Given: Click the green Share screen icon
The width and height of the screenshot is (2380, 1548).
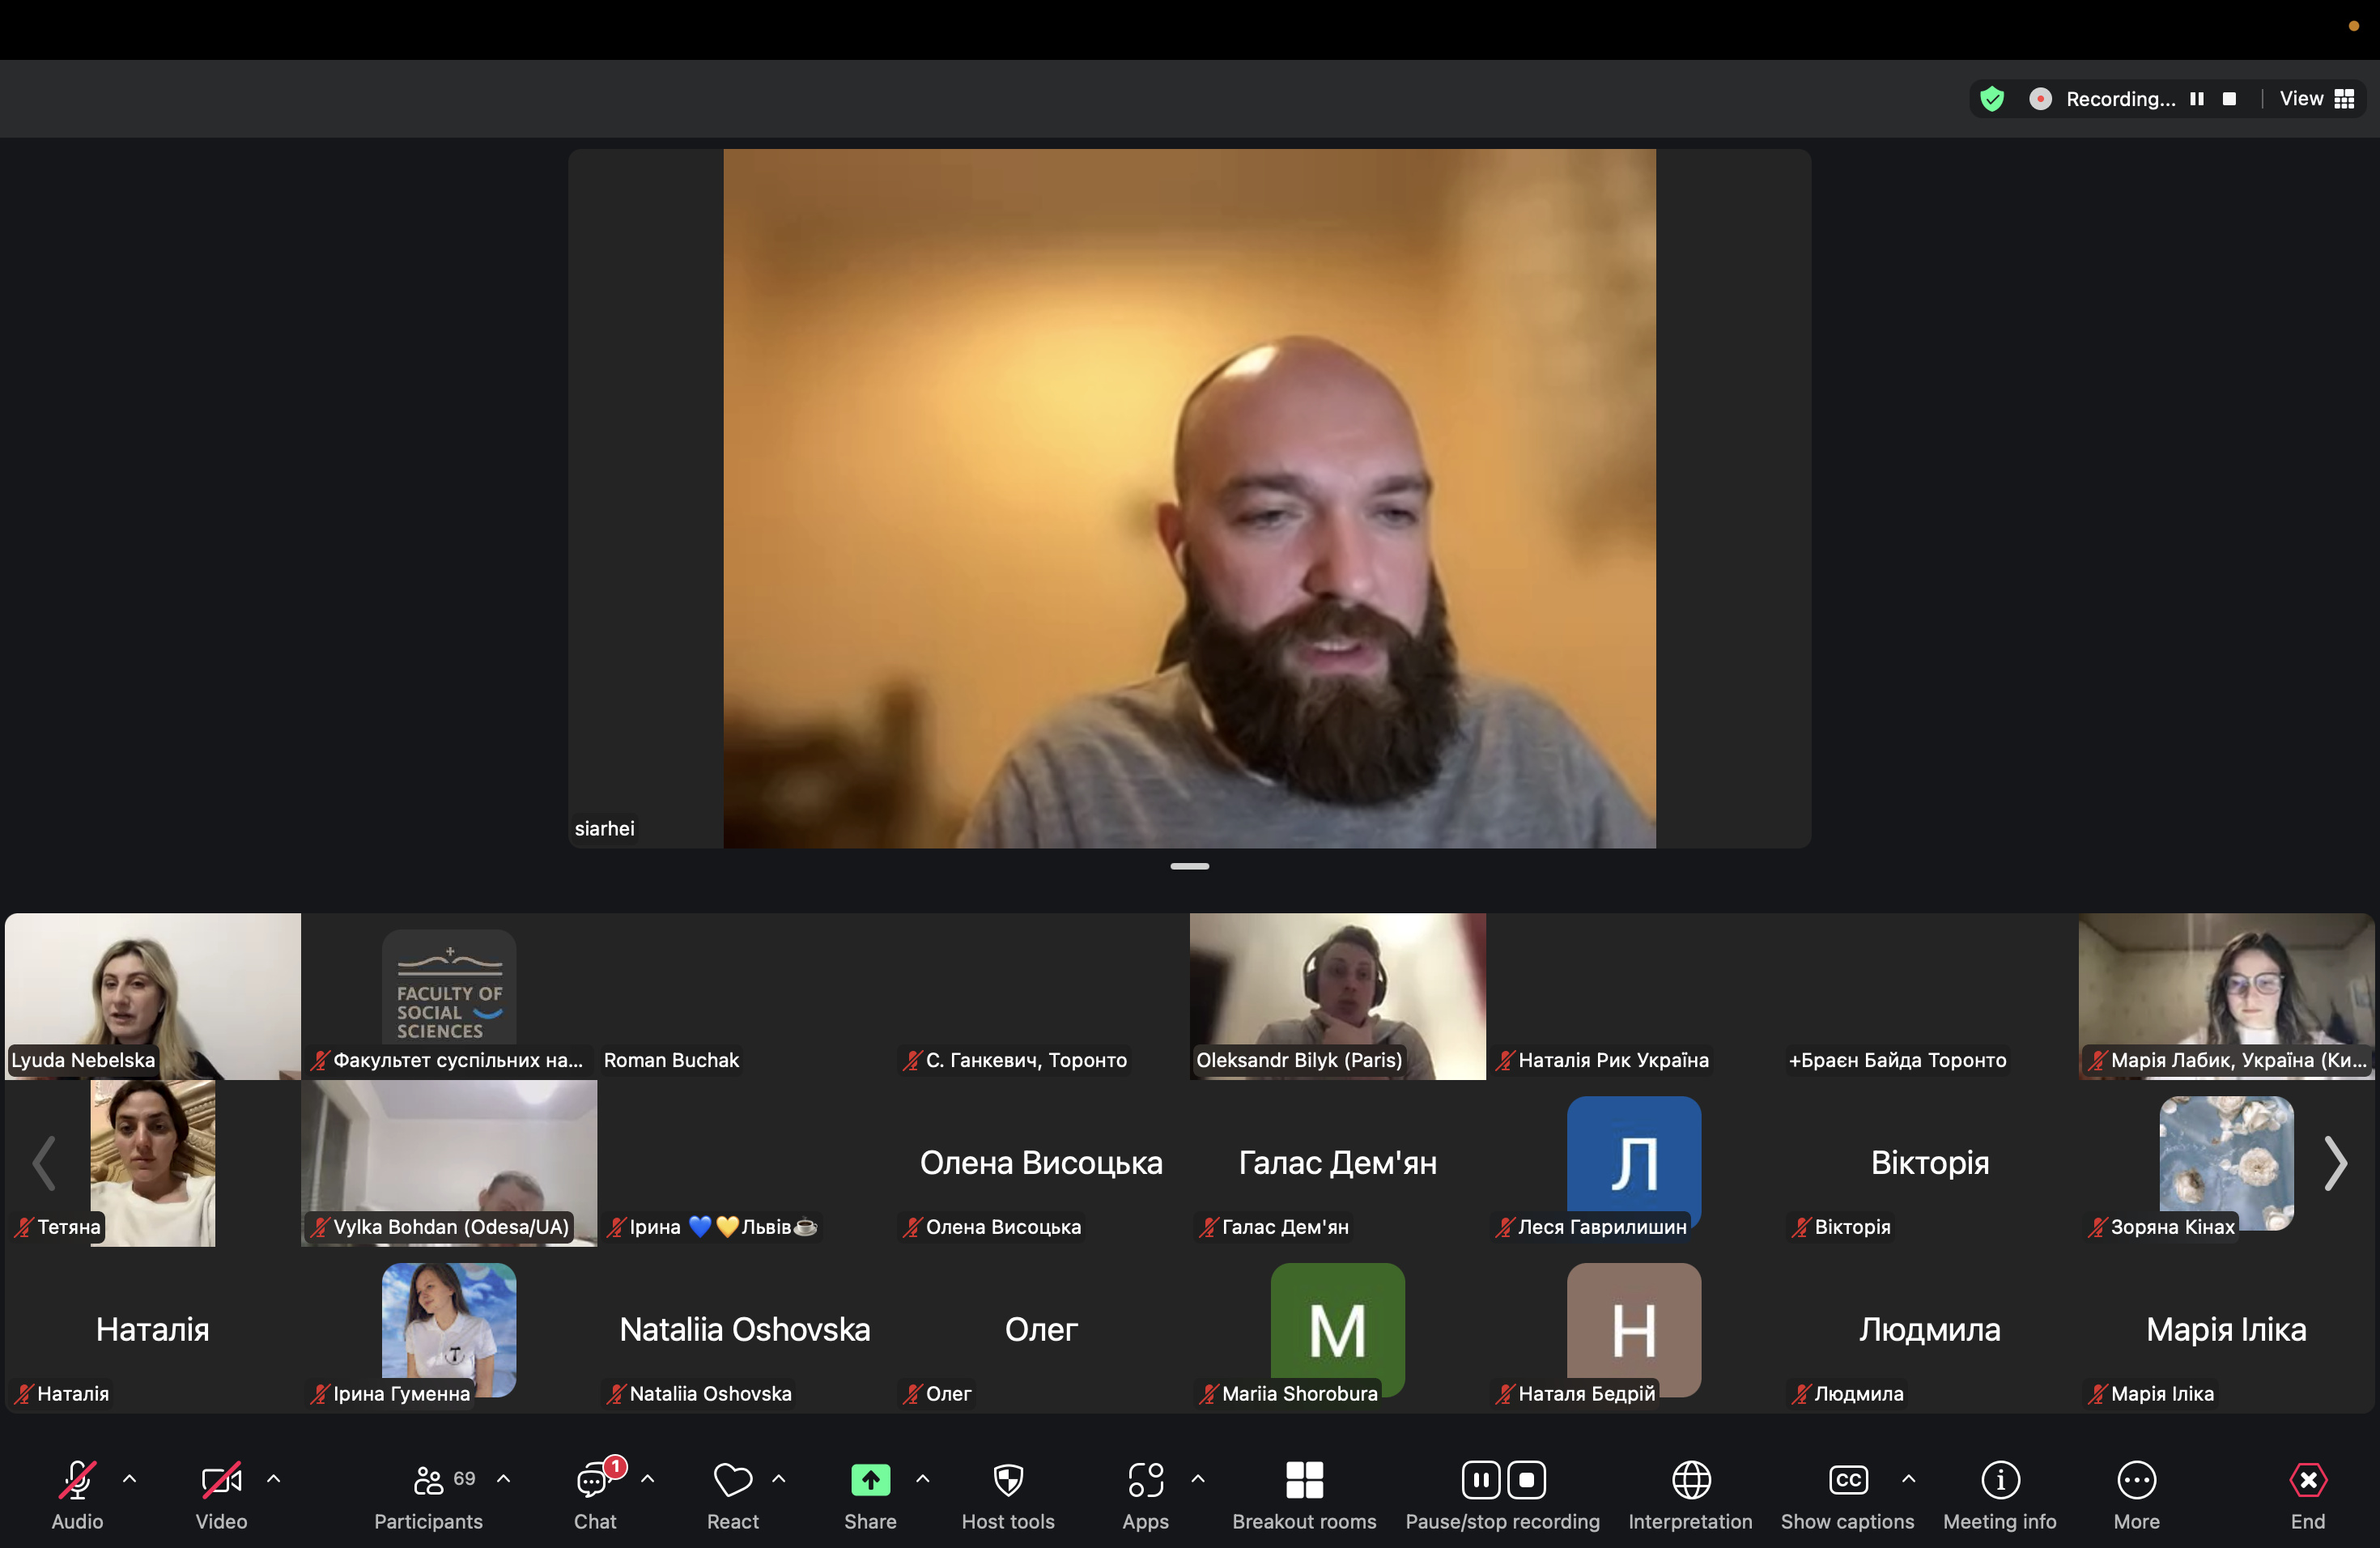Looking at the screenshot, I should click(x=869, y=1480).
